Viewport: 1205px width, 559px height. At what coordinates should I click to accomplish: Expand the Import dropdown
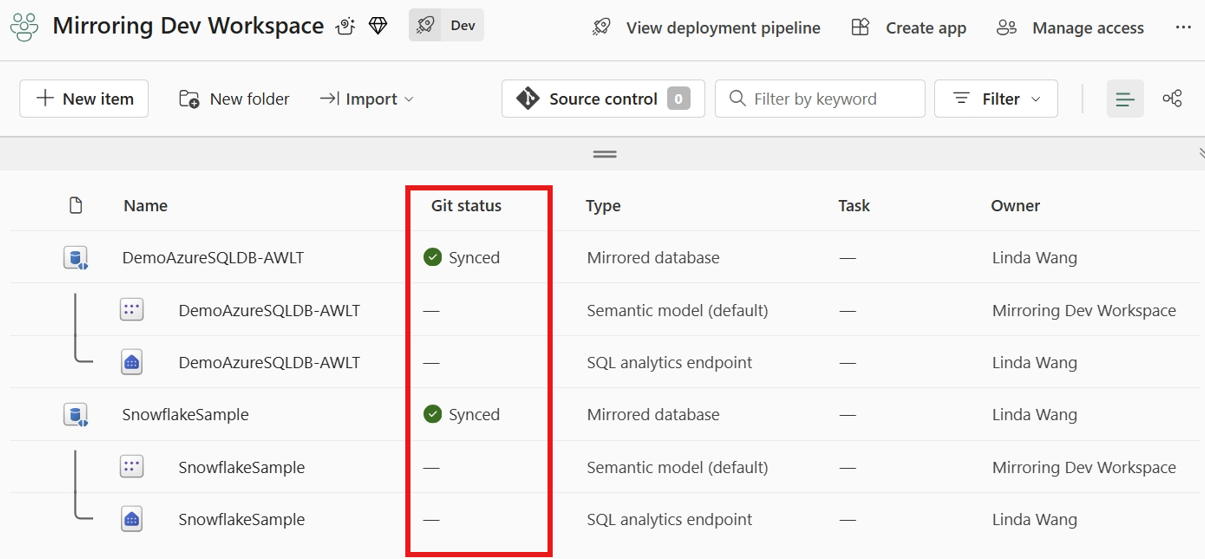pos(366,99)
